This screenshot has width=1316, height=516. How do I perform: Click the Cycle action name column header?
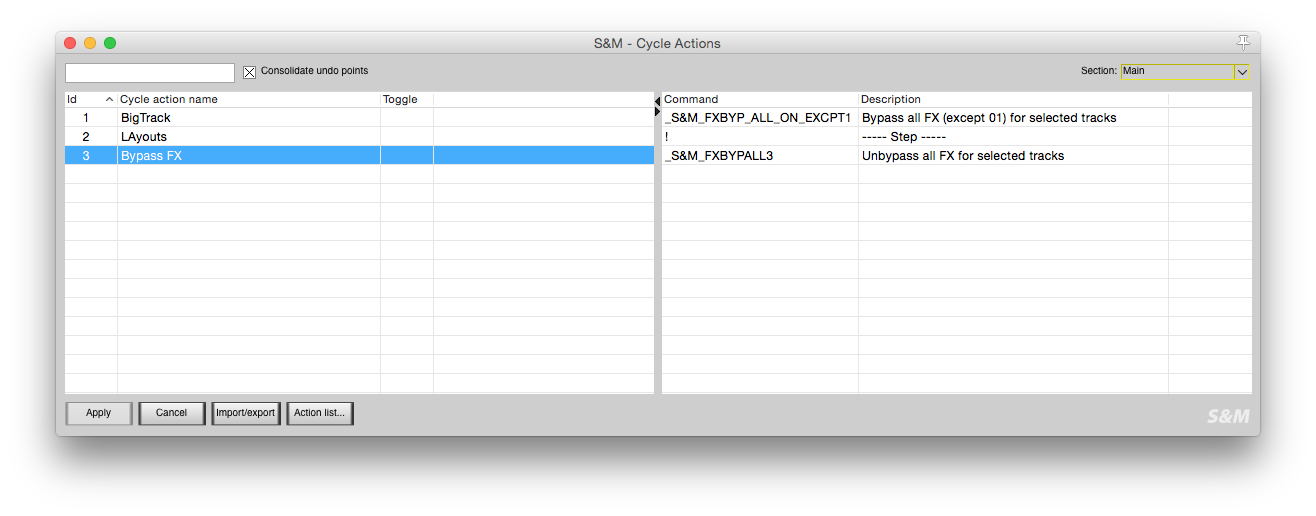point(248,100)
